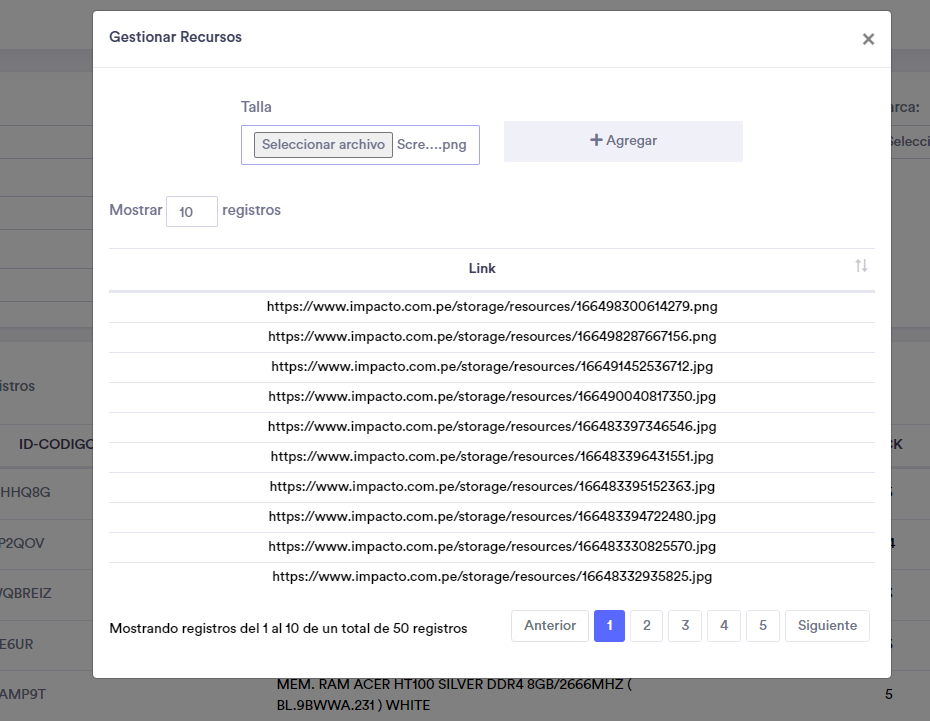Image resolution: width=930 pixels, height=721 pixels.
Task: Select resource link ending 166498287667156.png
Action: coord(492,337)
